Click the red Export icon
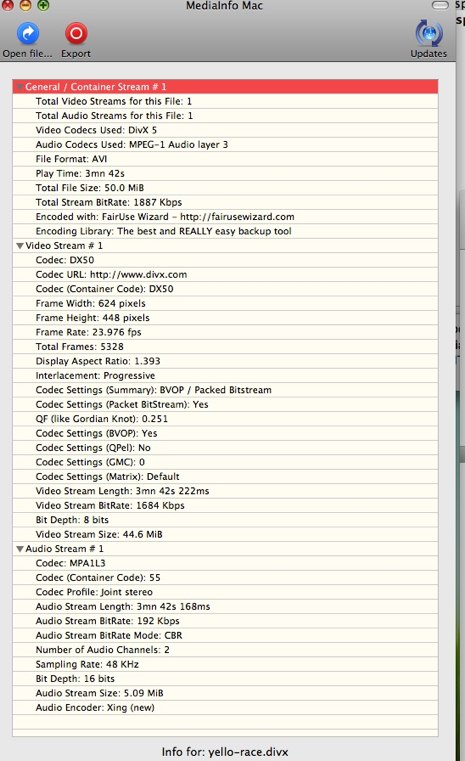The height and width of the screenshot is (761, 465). coord(76,33)
